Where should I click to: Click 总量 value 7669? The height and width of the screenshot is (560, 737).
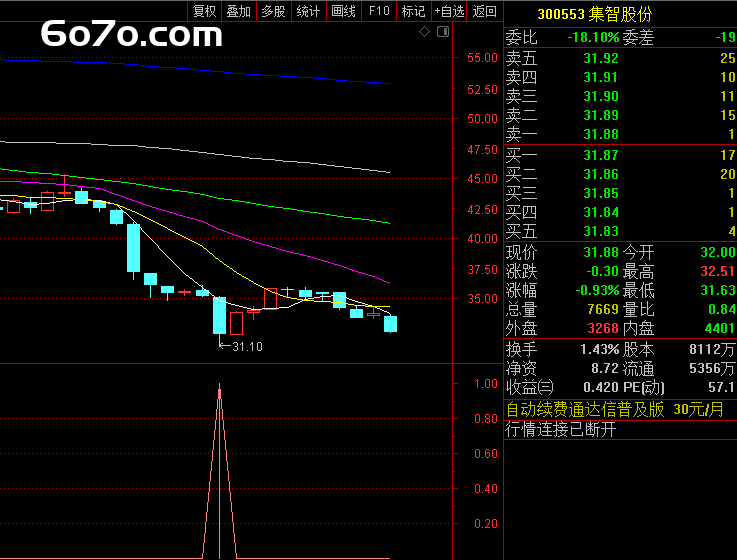(603, 309)
